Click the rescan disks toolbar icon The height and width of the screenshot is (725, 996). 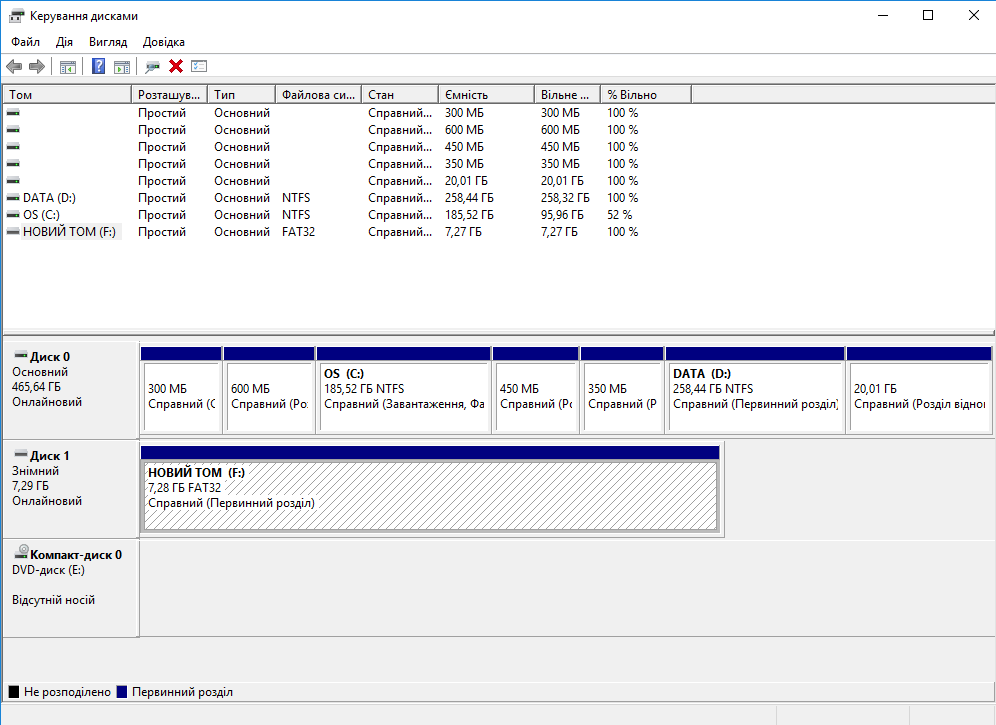(x=152, y=66)
